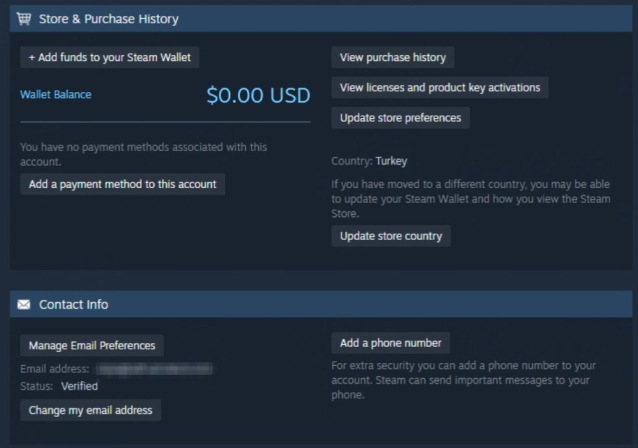Click the Store & Purchase History heading
Viewport: 638px width, 448px height.
(108, 18)
